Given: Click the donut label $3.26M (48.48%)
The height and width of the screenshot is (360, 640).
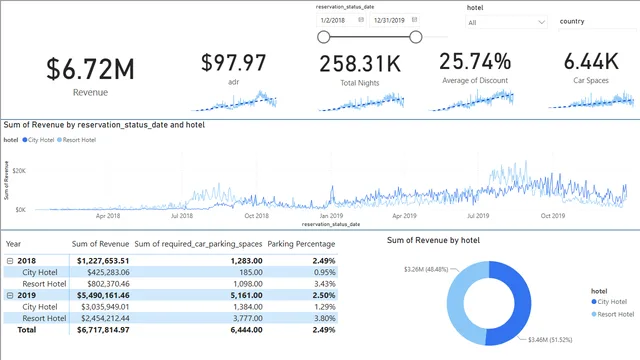Looking at the screenshot, I should [426, 269].
